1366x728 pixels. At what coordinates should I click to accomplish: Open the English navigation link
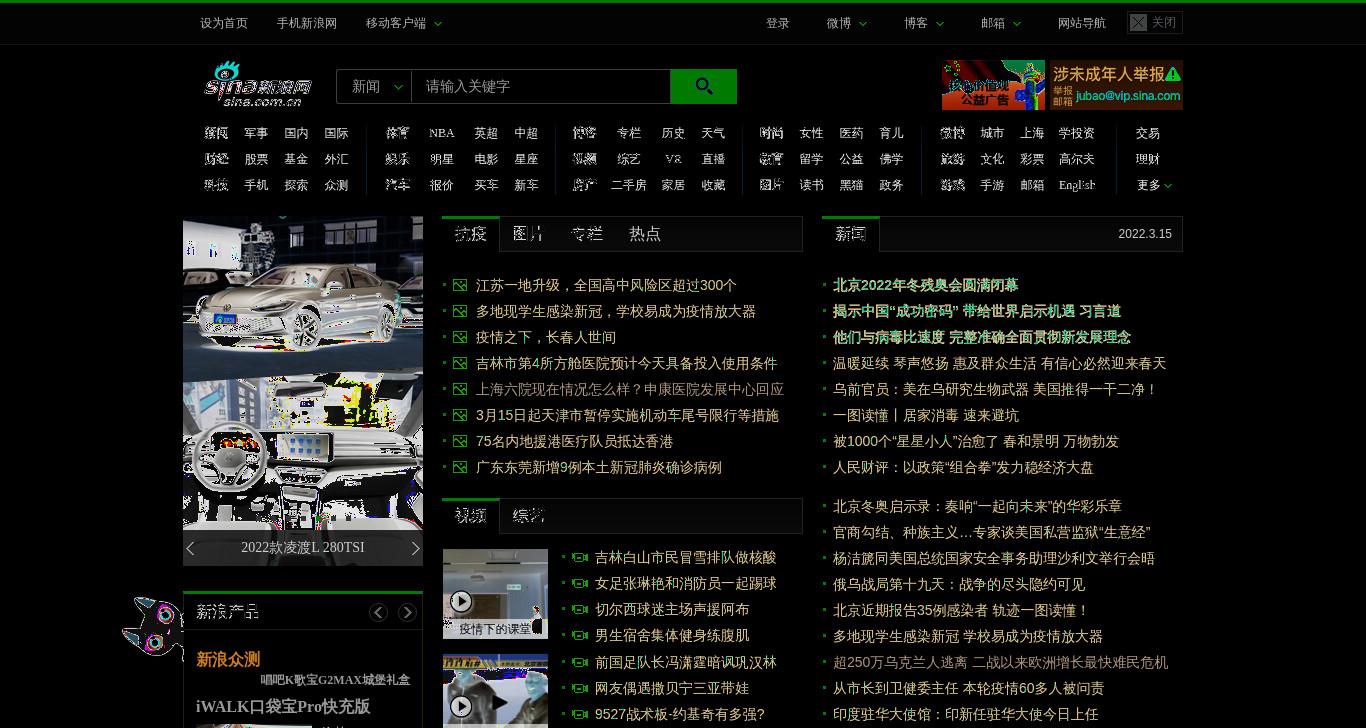pyautogui.click(x=1077, y=185)
